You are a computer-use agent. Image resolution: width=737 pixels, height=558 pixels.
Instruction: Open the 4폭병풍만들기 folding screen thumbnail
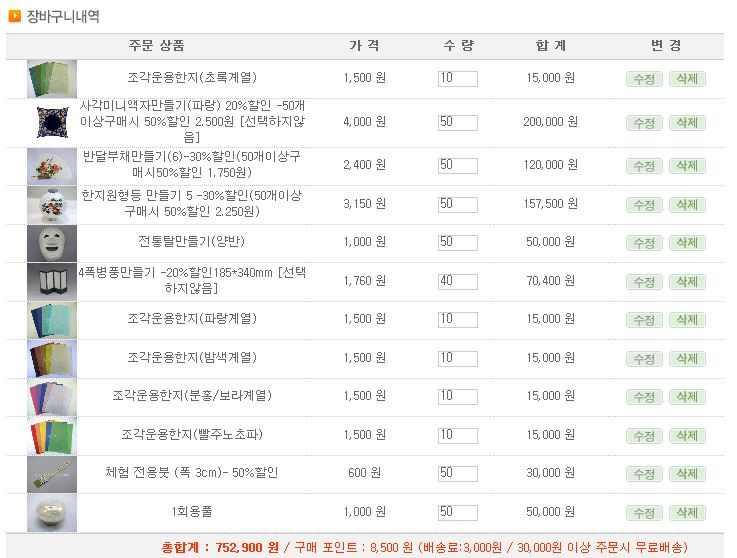coord(52,282)
